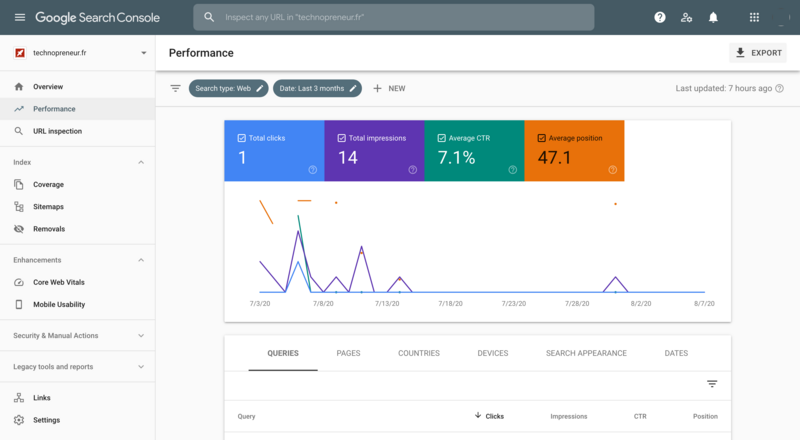800x440 pixels.
Task: Switch to the Search Appearance tab
Action: click(586, 353)
